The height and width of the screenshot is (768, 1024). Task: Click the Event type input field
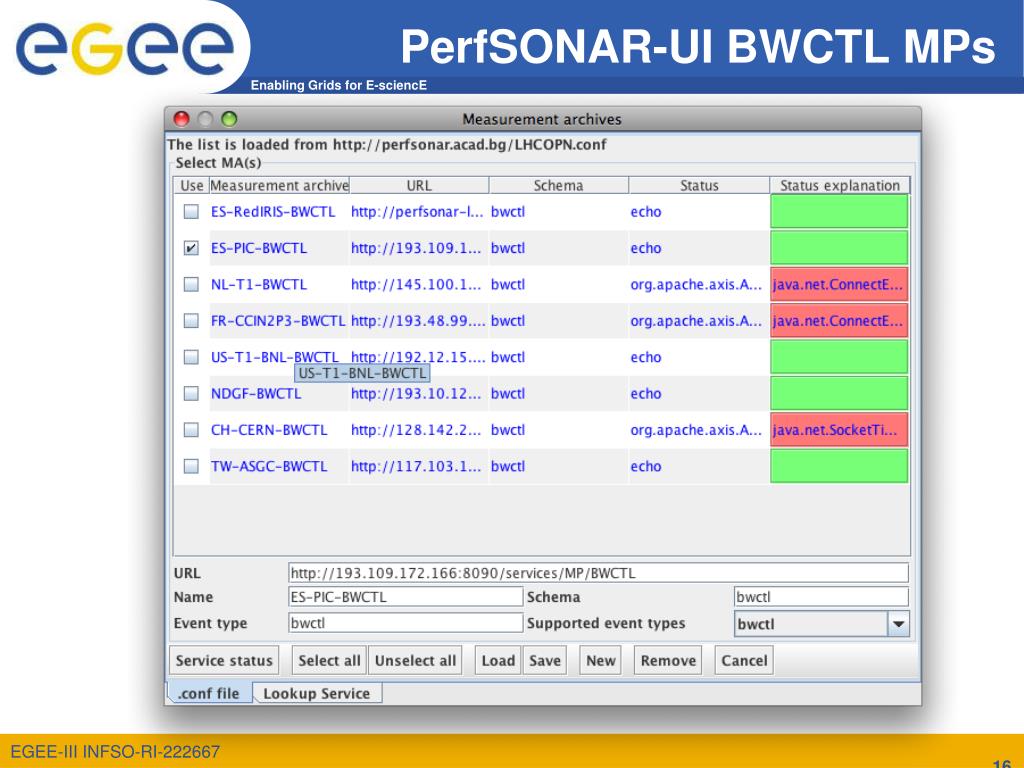coord(406,623)
